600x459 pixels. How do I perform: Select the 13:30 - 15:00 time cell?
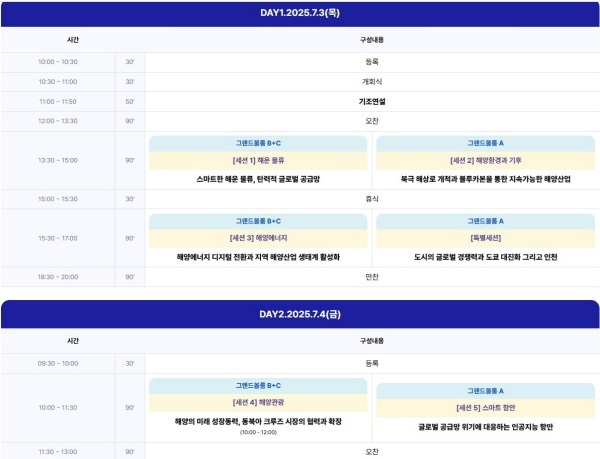tap(58, 160)
